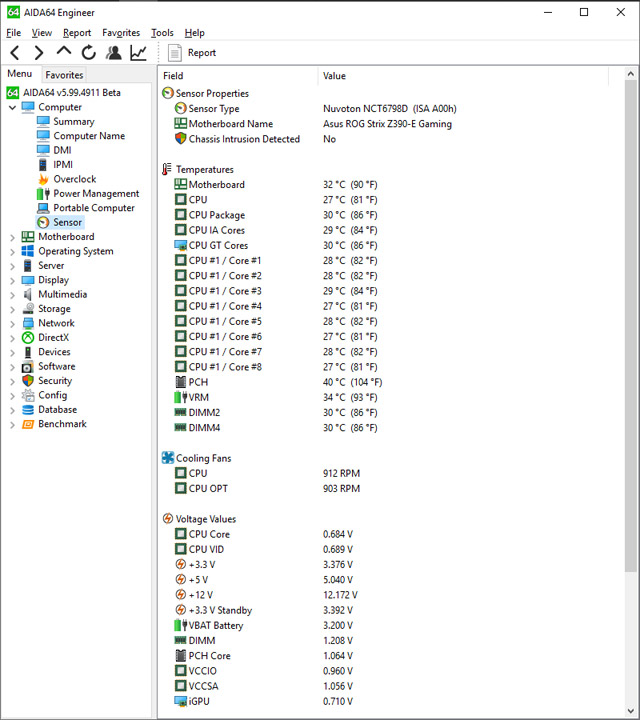
Task: Expand the Software tree node
Action: [12, 367]
